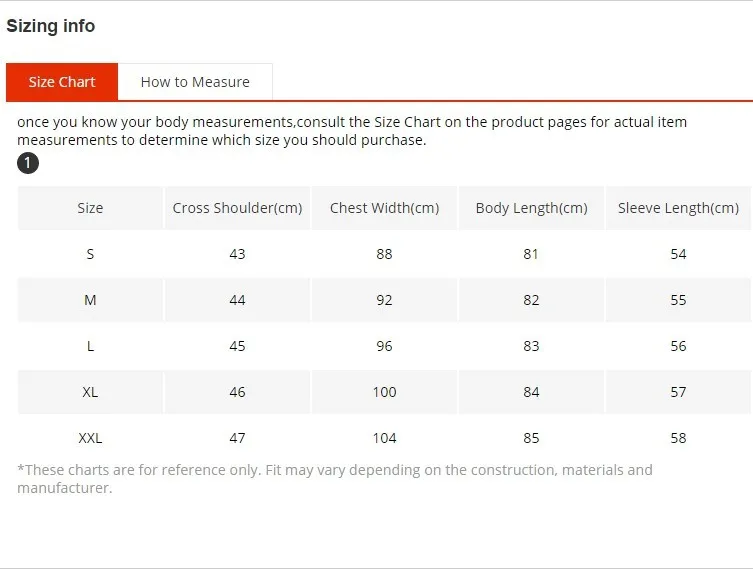
Task: Click chest width value 100 for XL
Action: [x=385, y=392]
